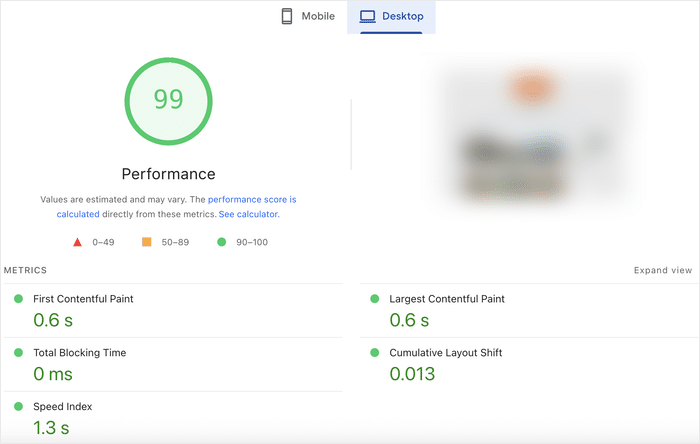Click the Speed Index green dot
Screen dimensions: 700x444
18,406
